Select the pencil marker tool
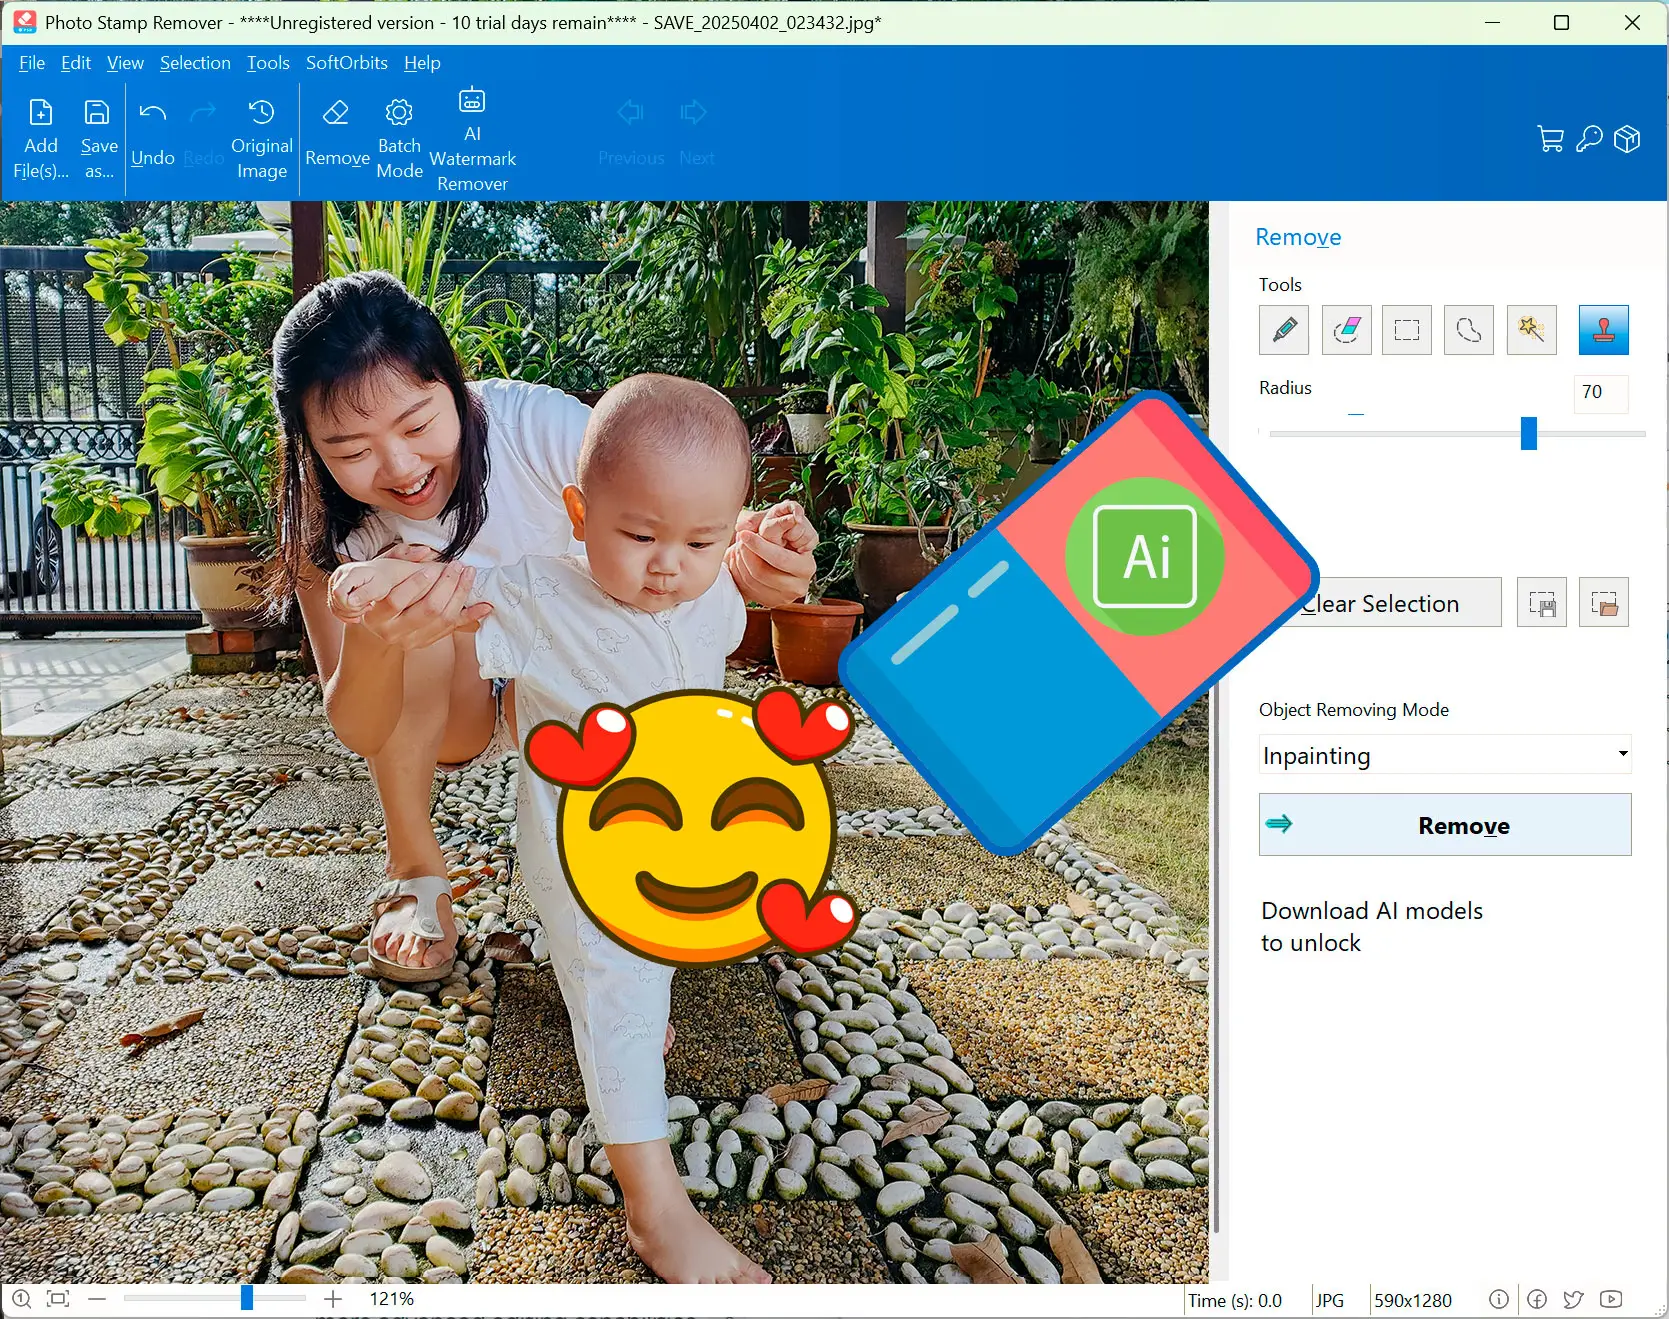1669x1319 pixels. click(1284, 330)
